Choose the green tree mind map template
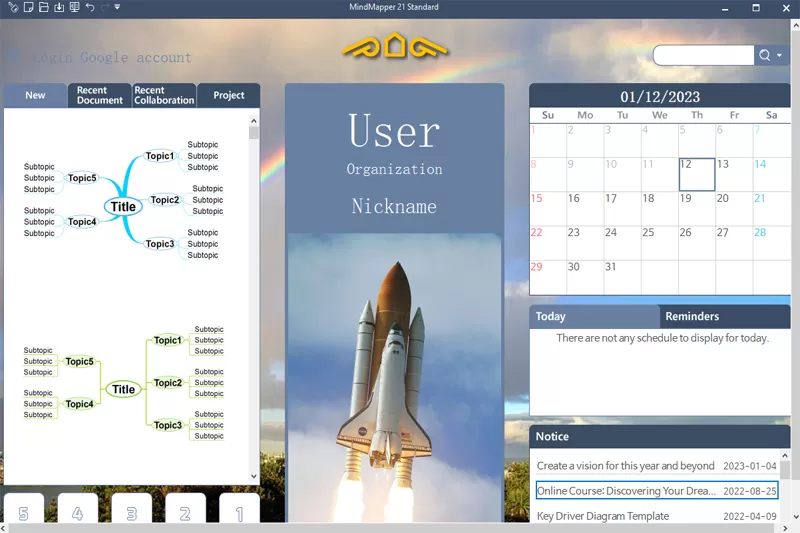Screen dimensions: 800x533 tap(123, 383)
